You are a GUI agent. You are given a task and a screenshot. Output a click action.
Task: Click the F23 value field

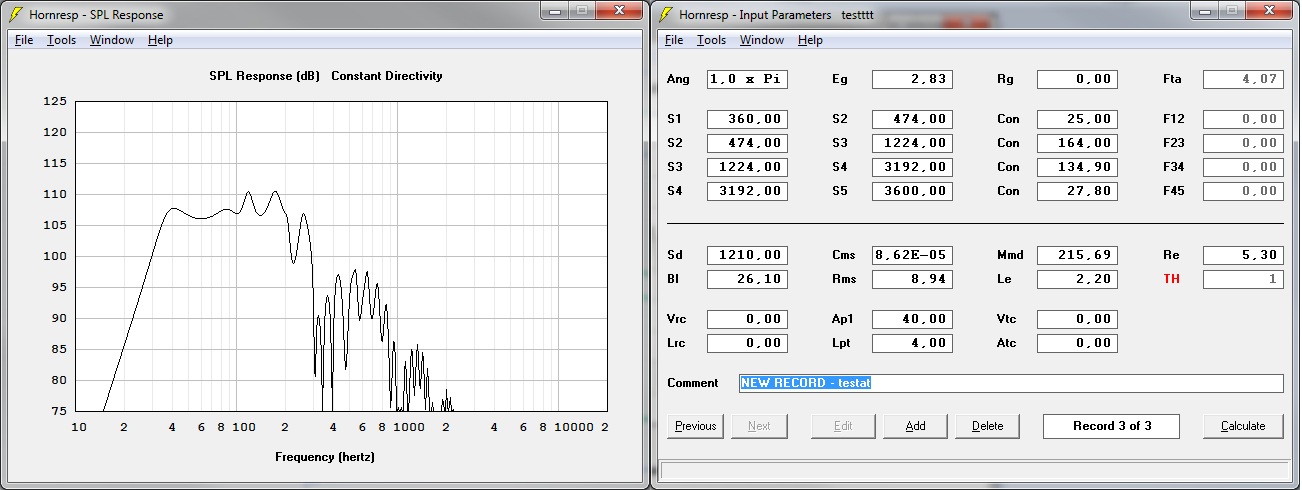tap(1243, 143)
